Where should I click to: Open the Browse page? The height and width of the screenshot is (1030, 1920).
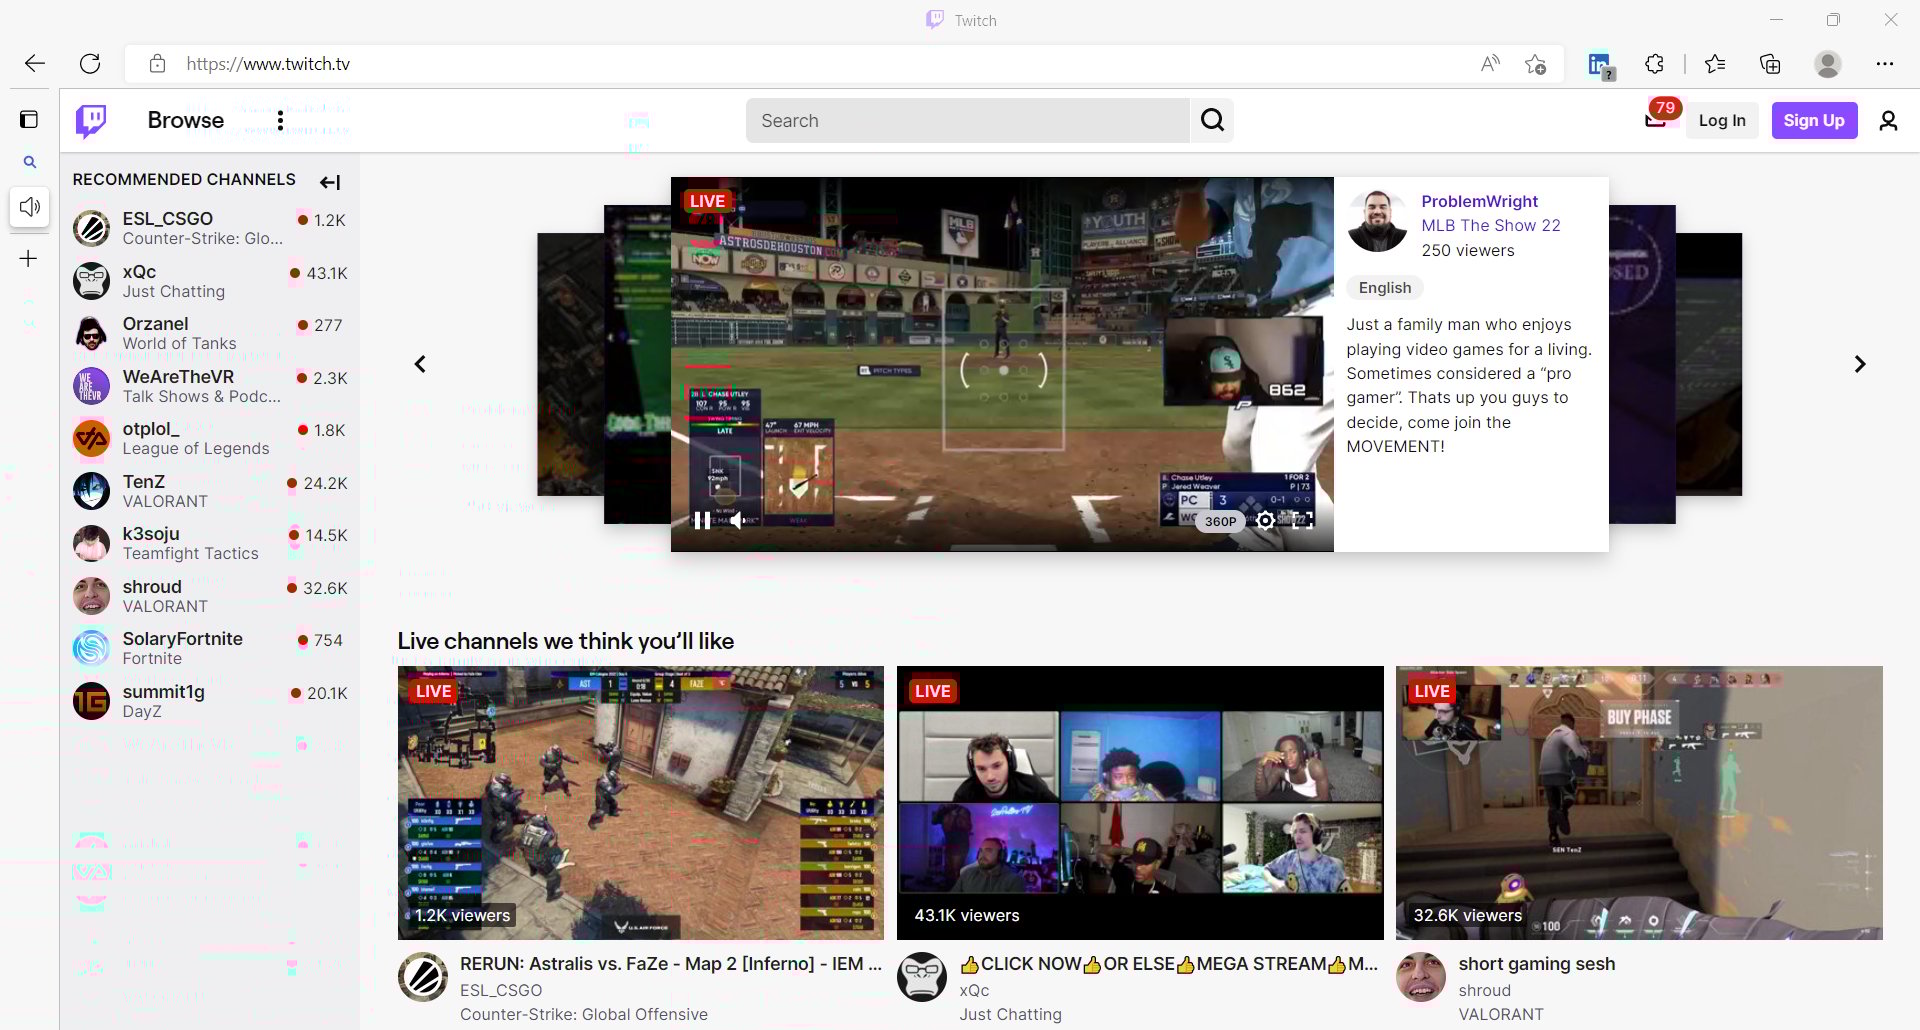(x=186, y=120)
